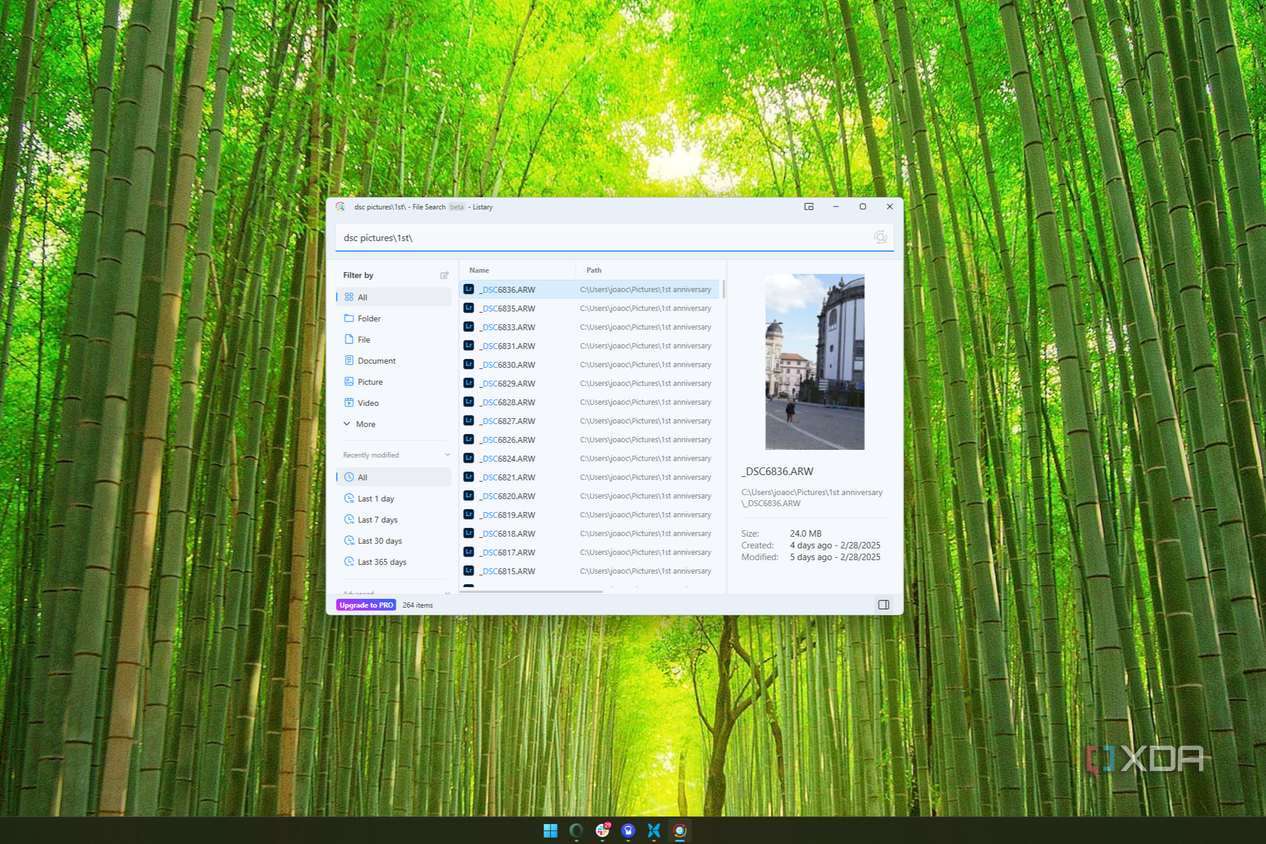Image resolution: width=1266 pixels, height=844 pixels.
Task: Click the Listary icon in taskbar
Action: 680,831
